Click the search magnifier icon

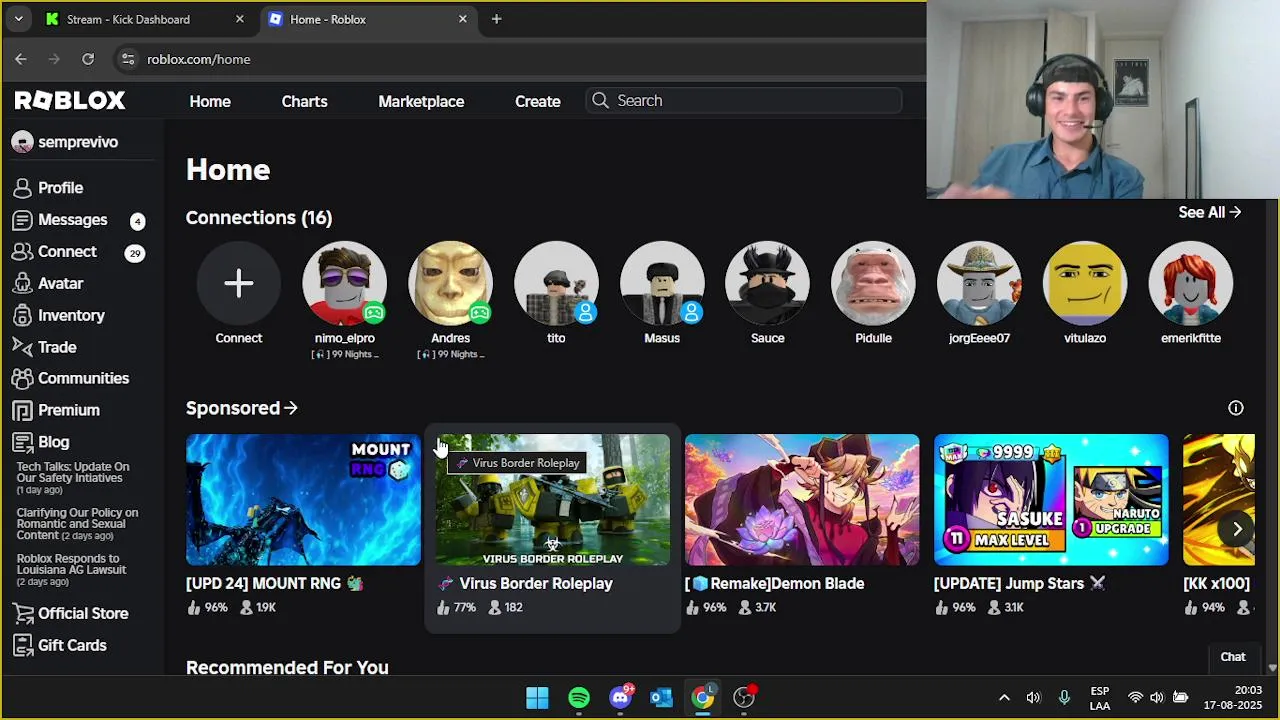600,100
